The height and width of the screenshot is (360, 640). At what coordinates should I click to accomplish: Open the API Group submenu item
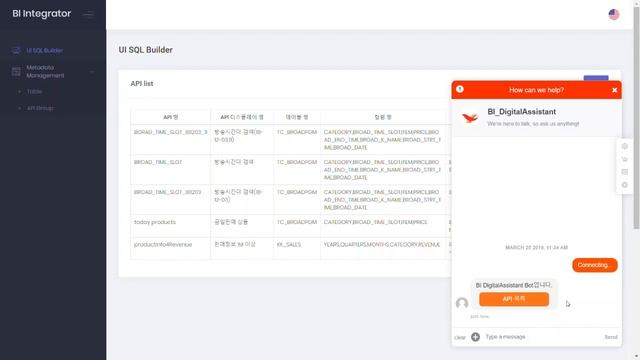point(40,108)
